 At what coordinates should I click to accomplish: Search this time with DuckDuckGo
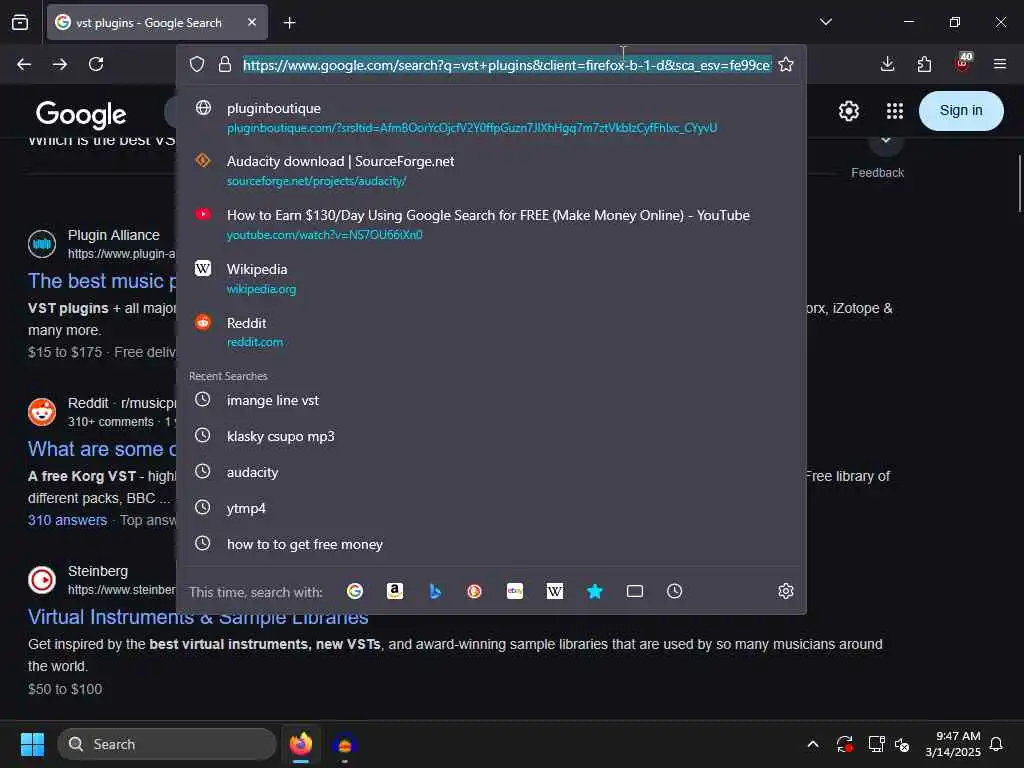coord(475,591)
